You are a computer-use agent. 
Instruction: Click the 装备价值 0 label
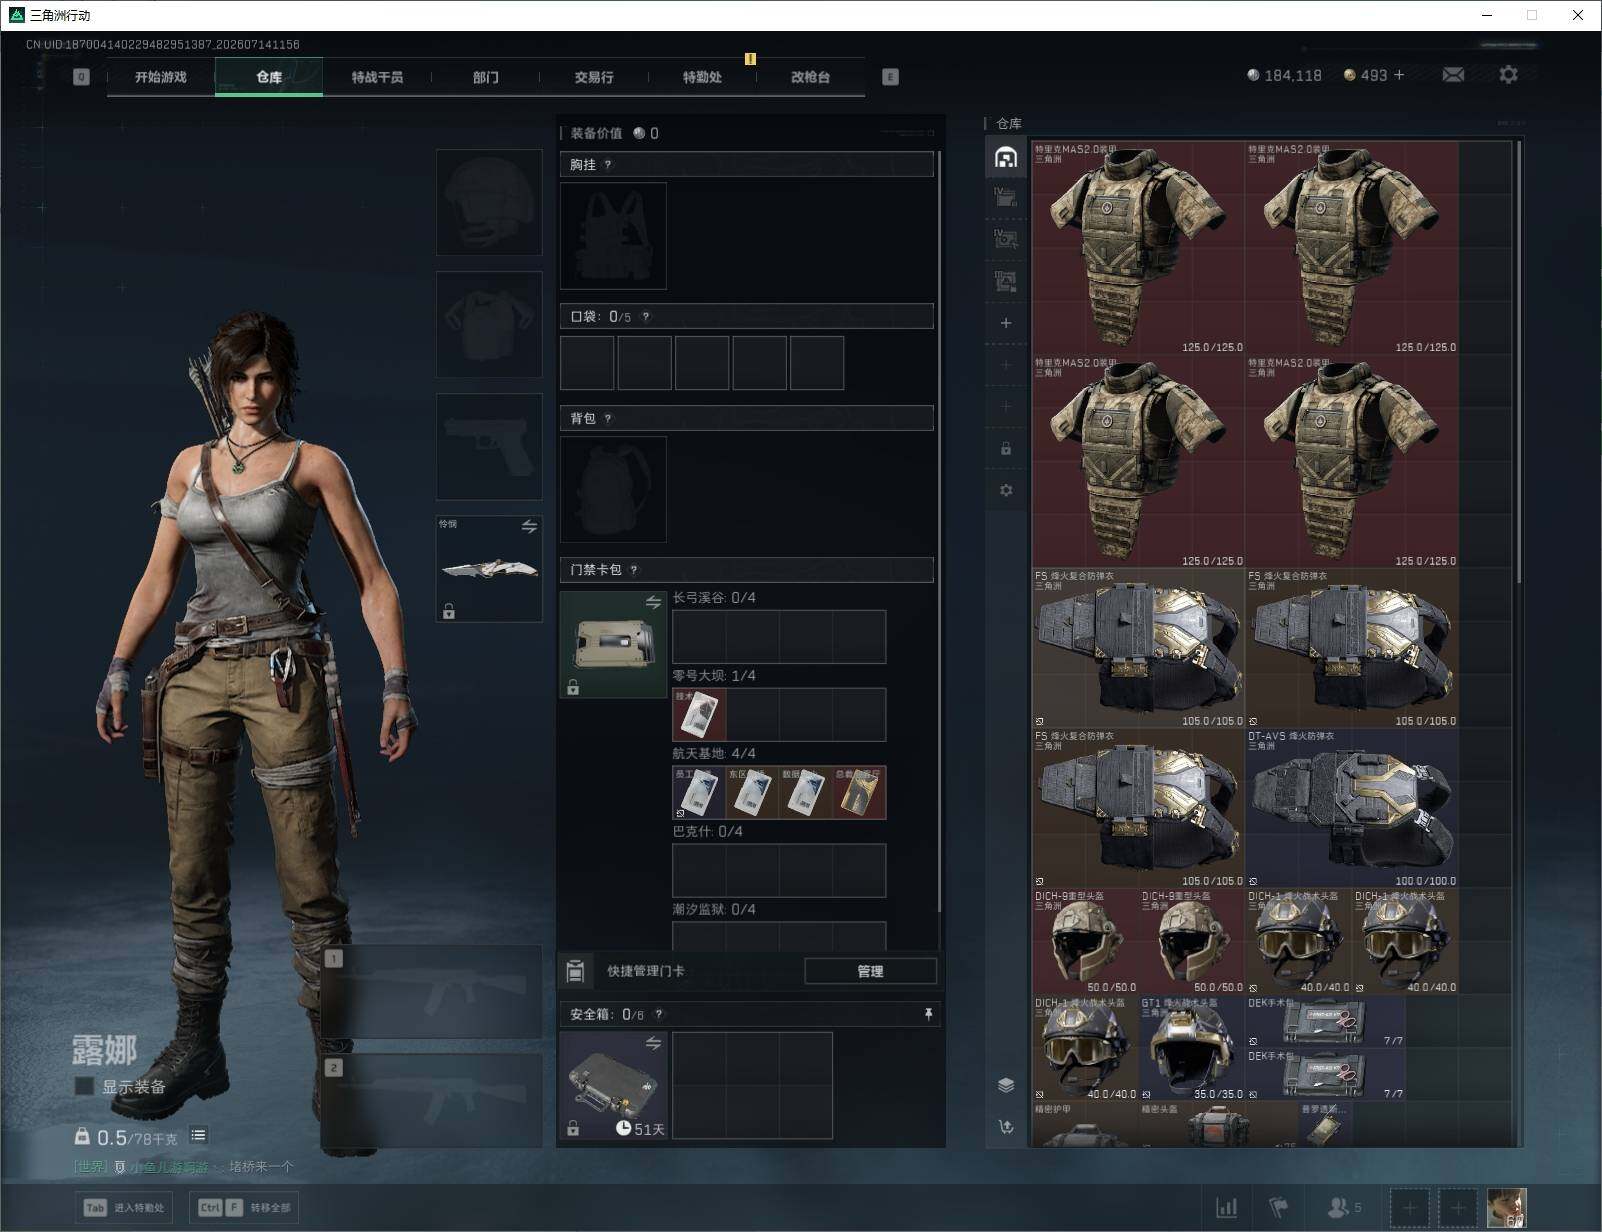[x=615, y=133]
